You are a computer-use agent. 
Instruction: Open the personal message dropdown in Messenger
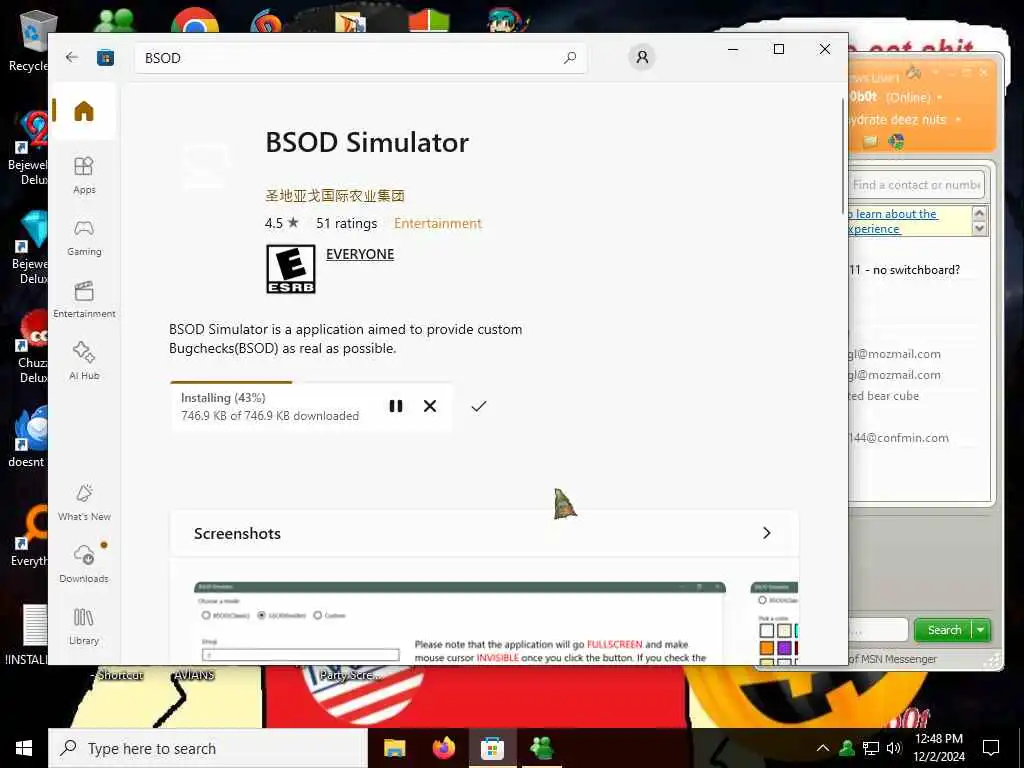(958, 120)
